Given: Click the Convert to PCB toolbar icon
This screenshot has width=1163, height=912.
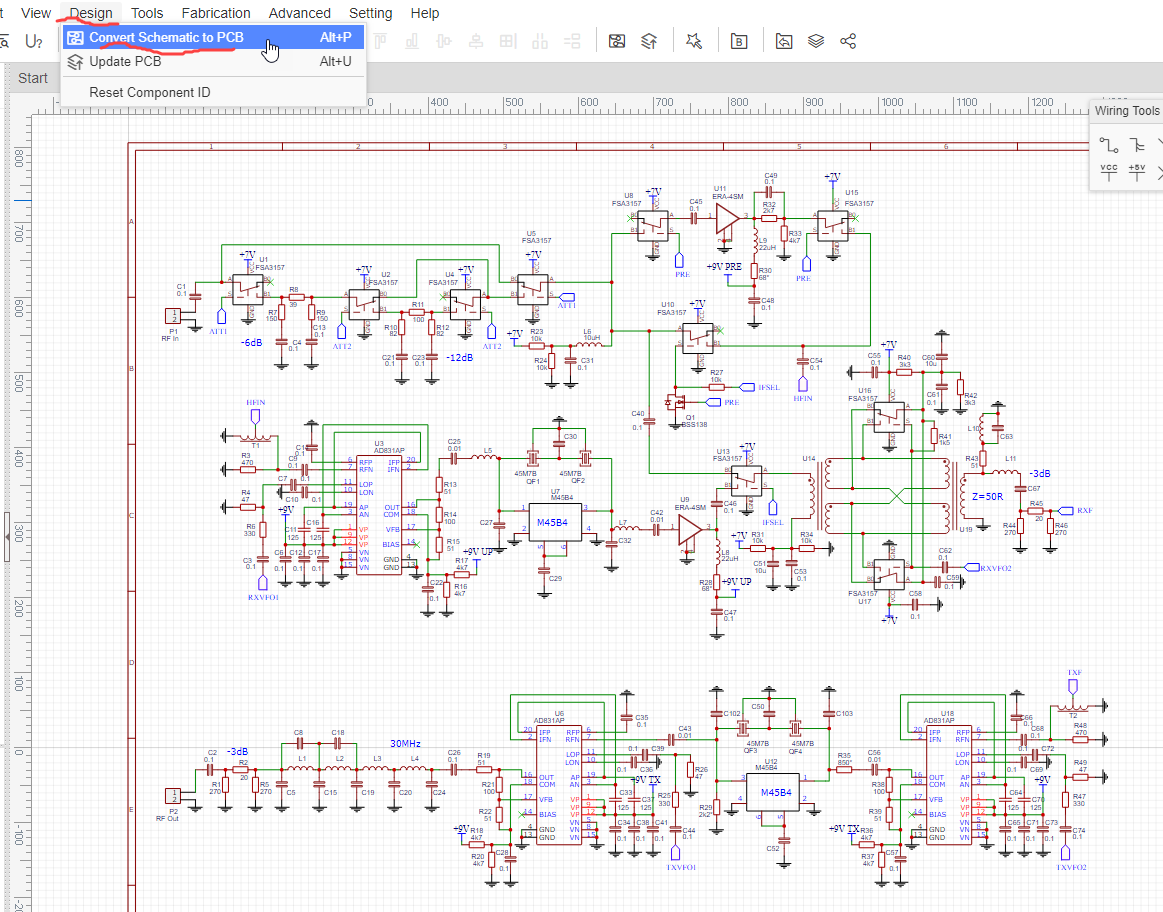Looking at the screenshot, I should 617,41.
